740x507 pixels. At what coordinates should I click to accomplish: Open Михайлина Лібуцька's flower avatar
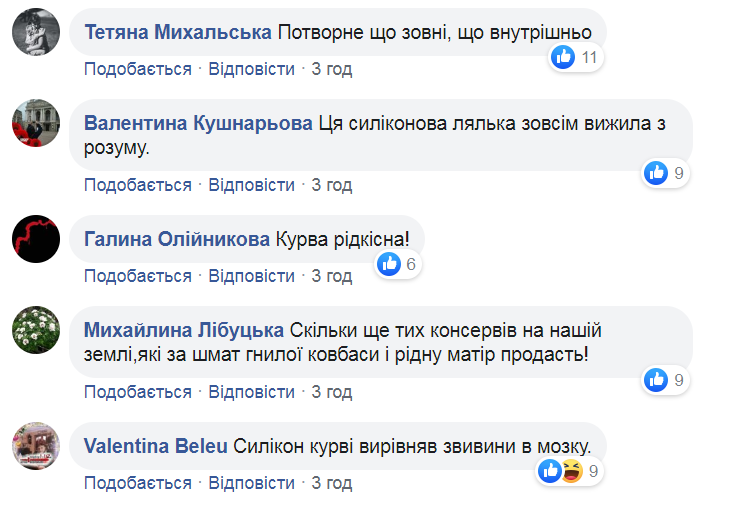[34, 331]
